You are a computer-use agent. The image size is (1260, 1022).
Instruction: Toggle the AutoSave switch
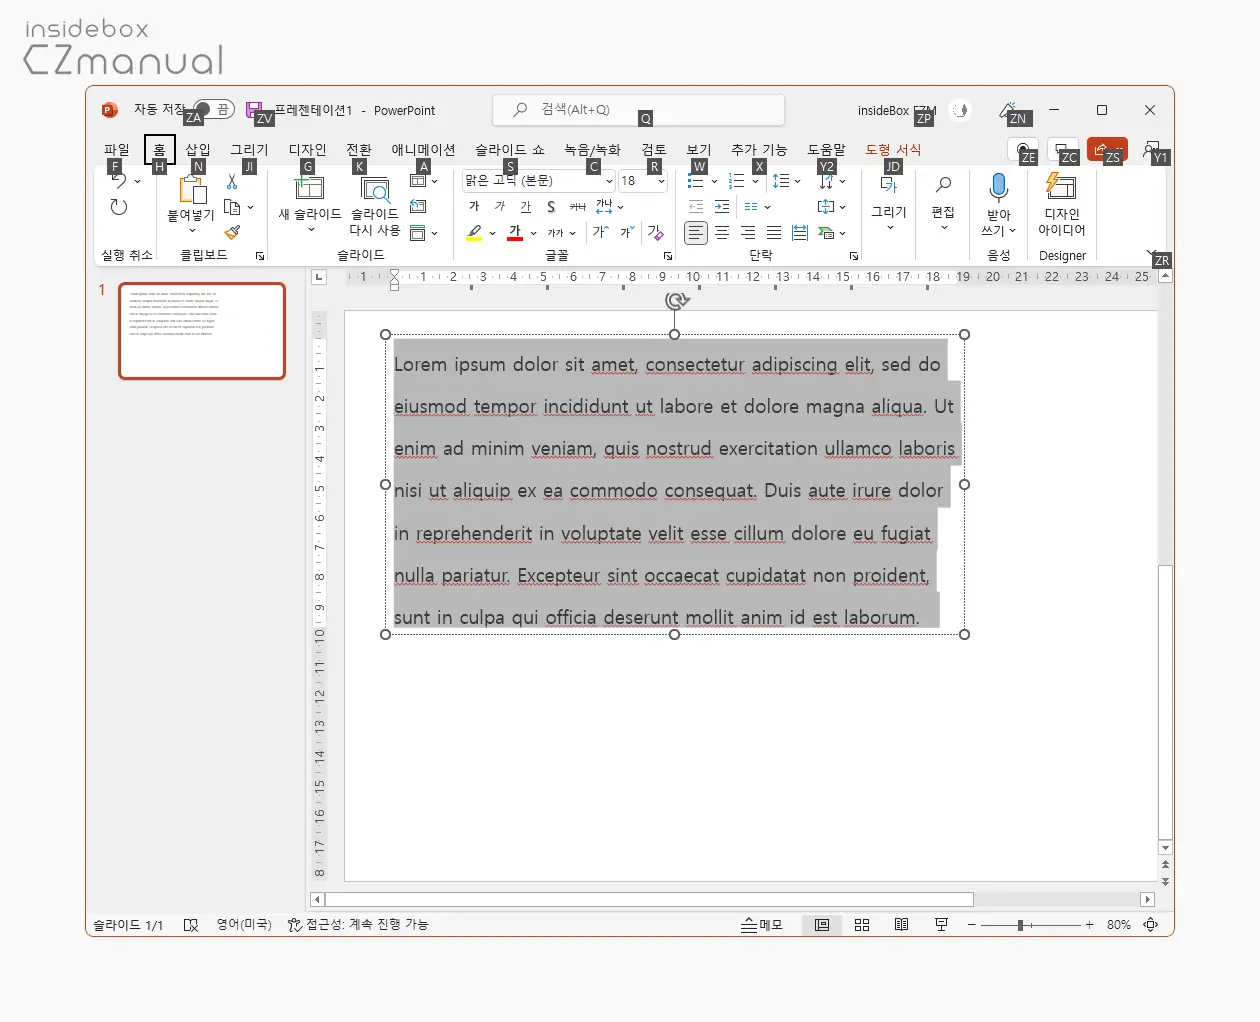213,110
